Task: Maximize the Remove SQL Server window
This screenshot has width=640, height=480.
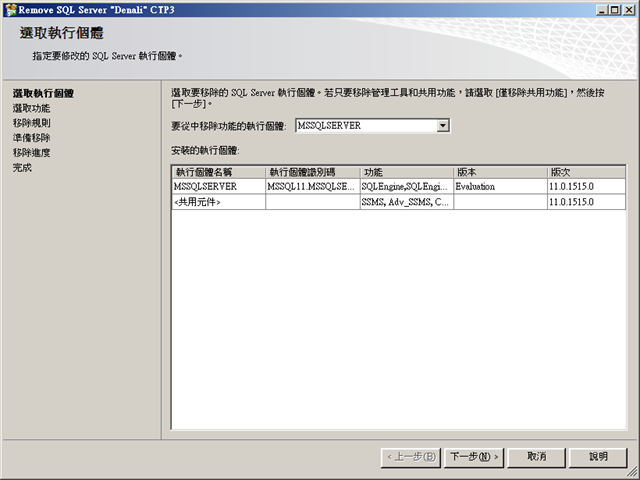Action: [x=615, y=10]
